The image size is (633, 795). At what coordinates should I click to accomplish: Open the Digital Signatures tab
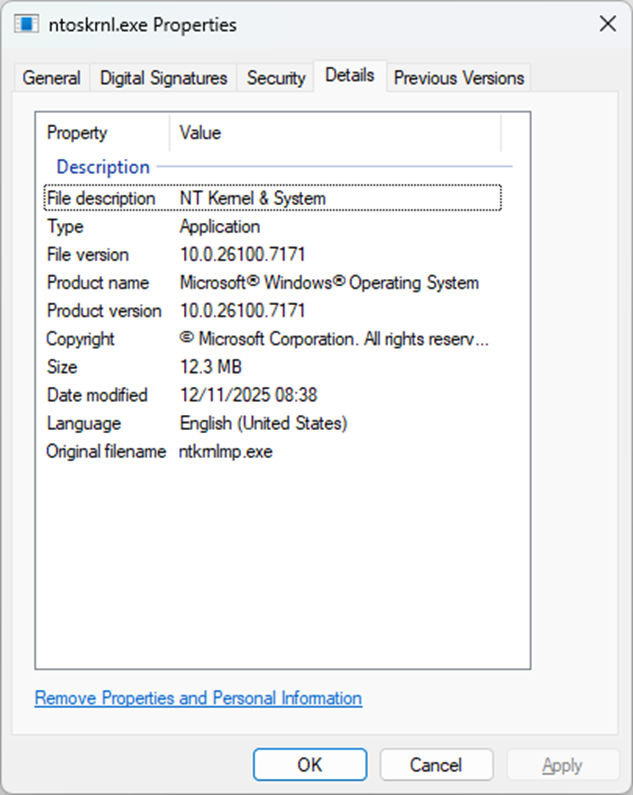pos(164,77)
